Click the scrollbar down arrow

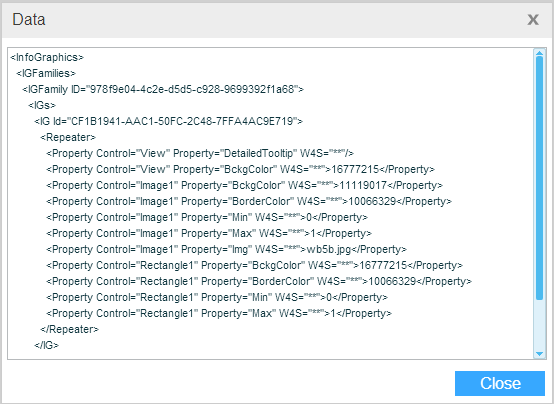pyautogui.click(x=539, y=353)
